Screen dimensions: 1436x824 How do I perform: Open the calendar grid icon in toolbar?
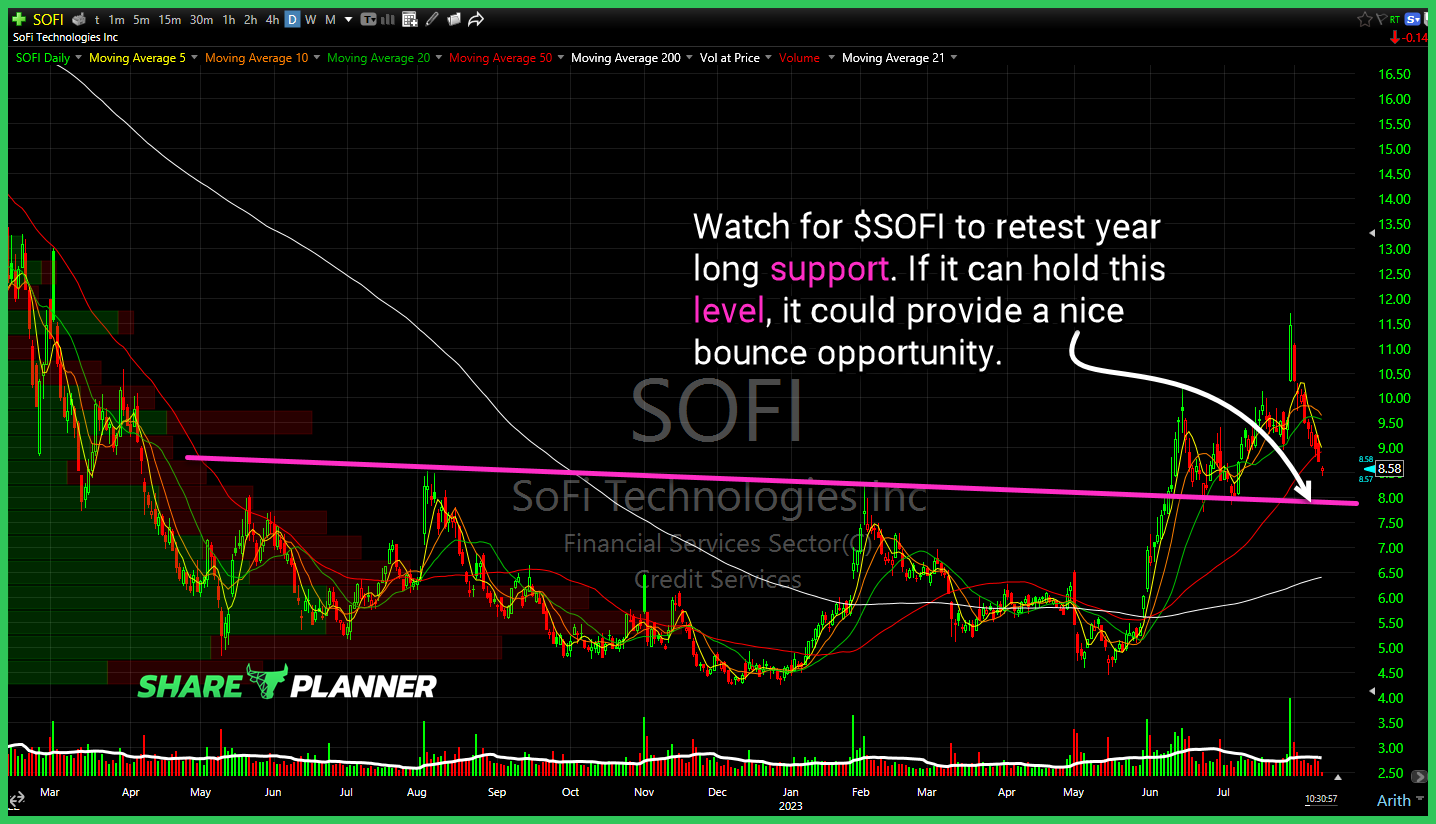click(x=409, y=19)
